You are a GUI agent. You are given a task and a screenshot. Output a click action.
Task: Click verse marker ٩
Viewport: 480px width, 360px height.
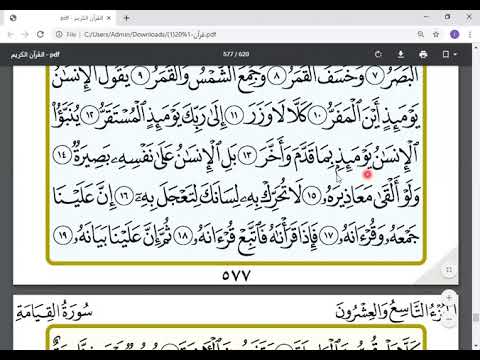(x=140, y=76)
